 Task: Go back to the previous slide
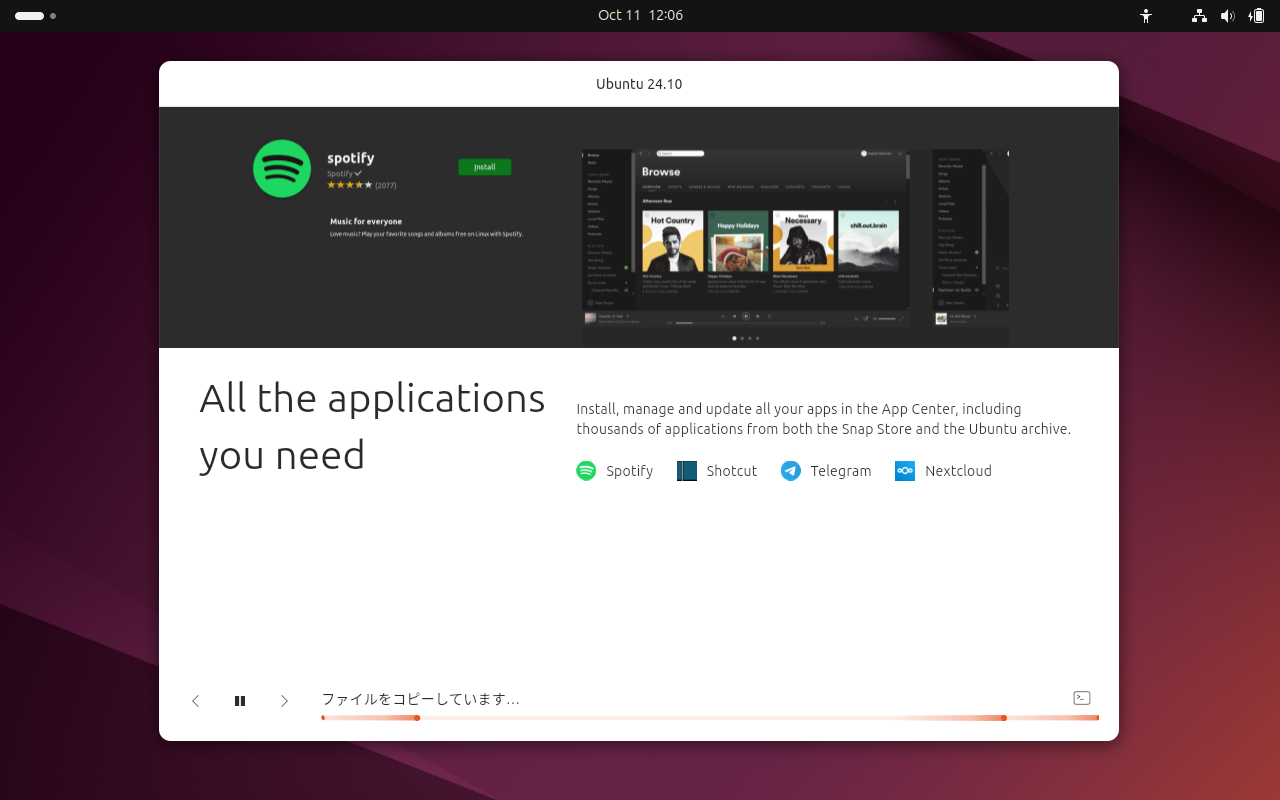[196, 700]
